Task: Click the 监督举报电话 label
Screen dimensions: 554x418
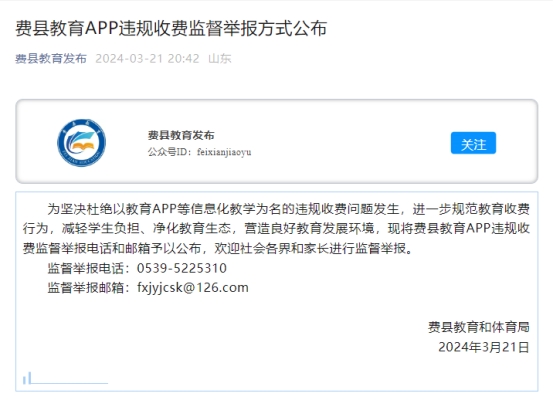Action: point(86,268)
